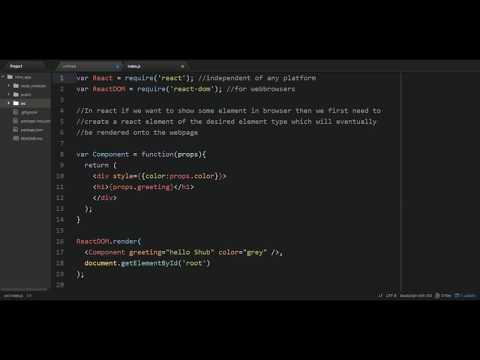480x360 pixels.
Task: Click 'ReactDOM.render(' on line 16
Action: tap(109, 241)
